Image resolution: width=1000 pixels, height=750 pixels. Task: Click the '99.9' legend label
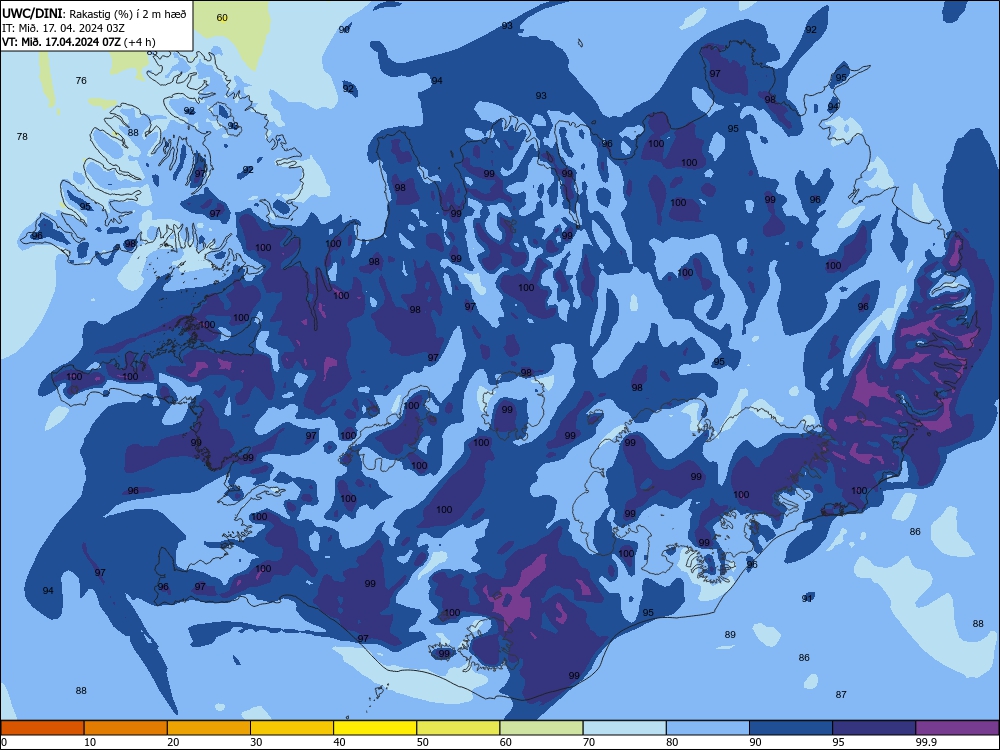927,742
